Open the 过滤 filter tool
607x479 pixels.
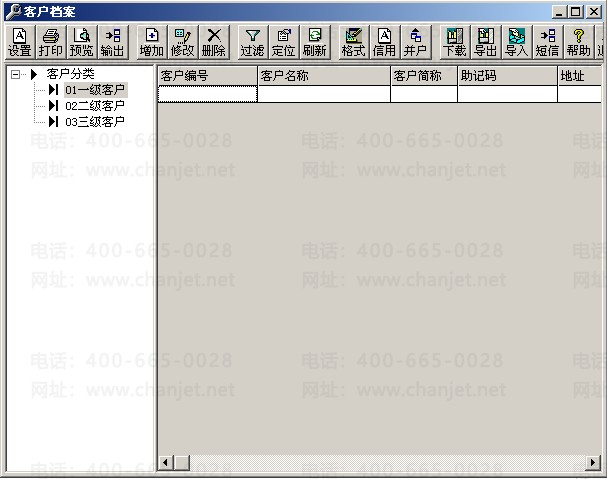[x=252, y=43]
